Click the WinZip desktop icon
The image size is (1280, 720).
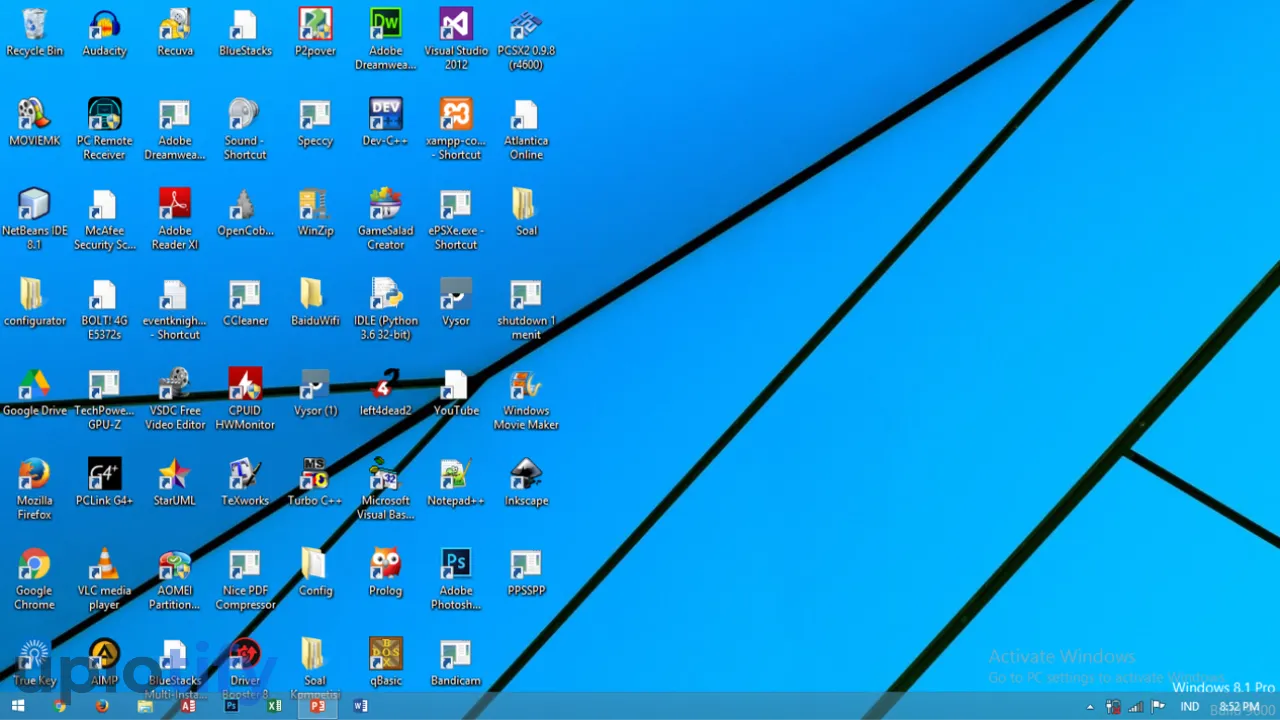pyautogui.click(x=315, y=213)
